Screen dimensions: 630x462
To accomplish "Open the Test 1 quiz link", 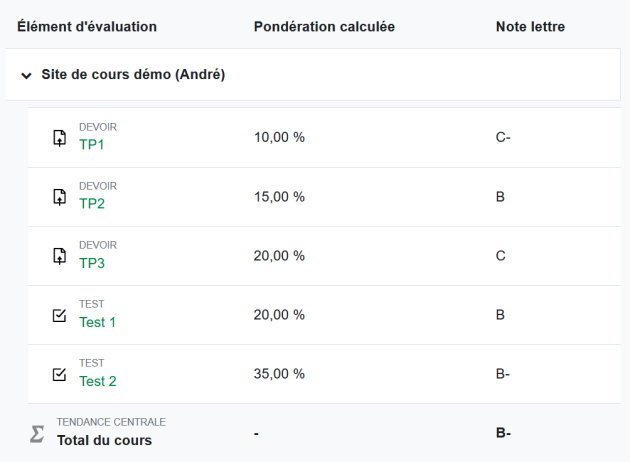I will click(x=98, y=322).
